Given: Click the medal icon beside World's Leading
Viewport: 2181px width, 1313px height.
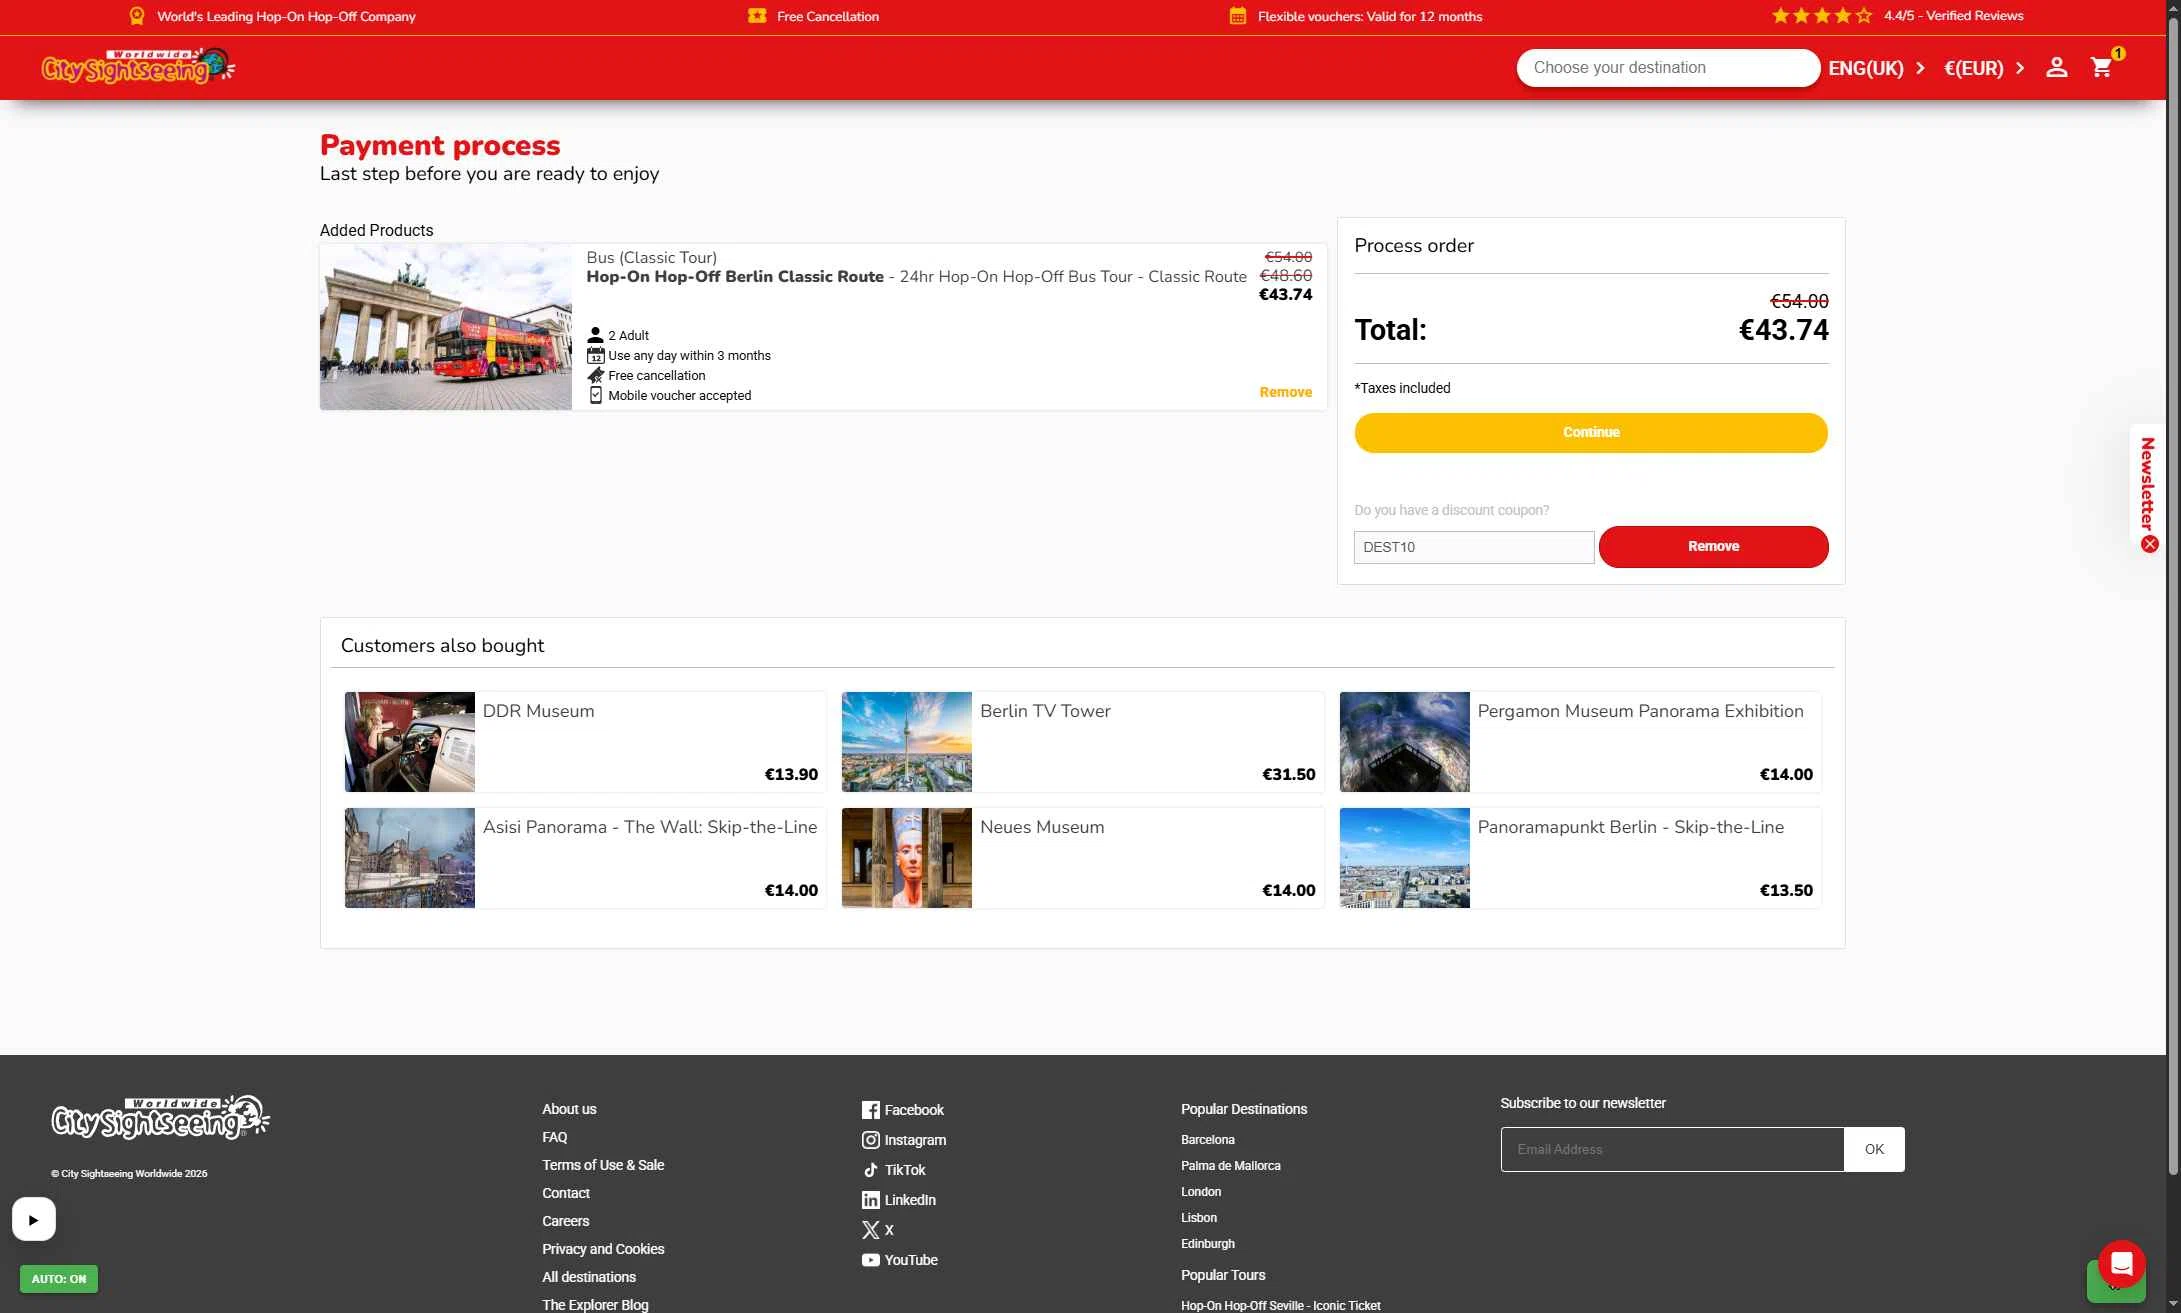Looking at the screenshot, I should (137, 16).
